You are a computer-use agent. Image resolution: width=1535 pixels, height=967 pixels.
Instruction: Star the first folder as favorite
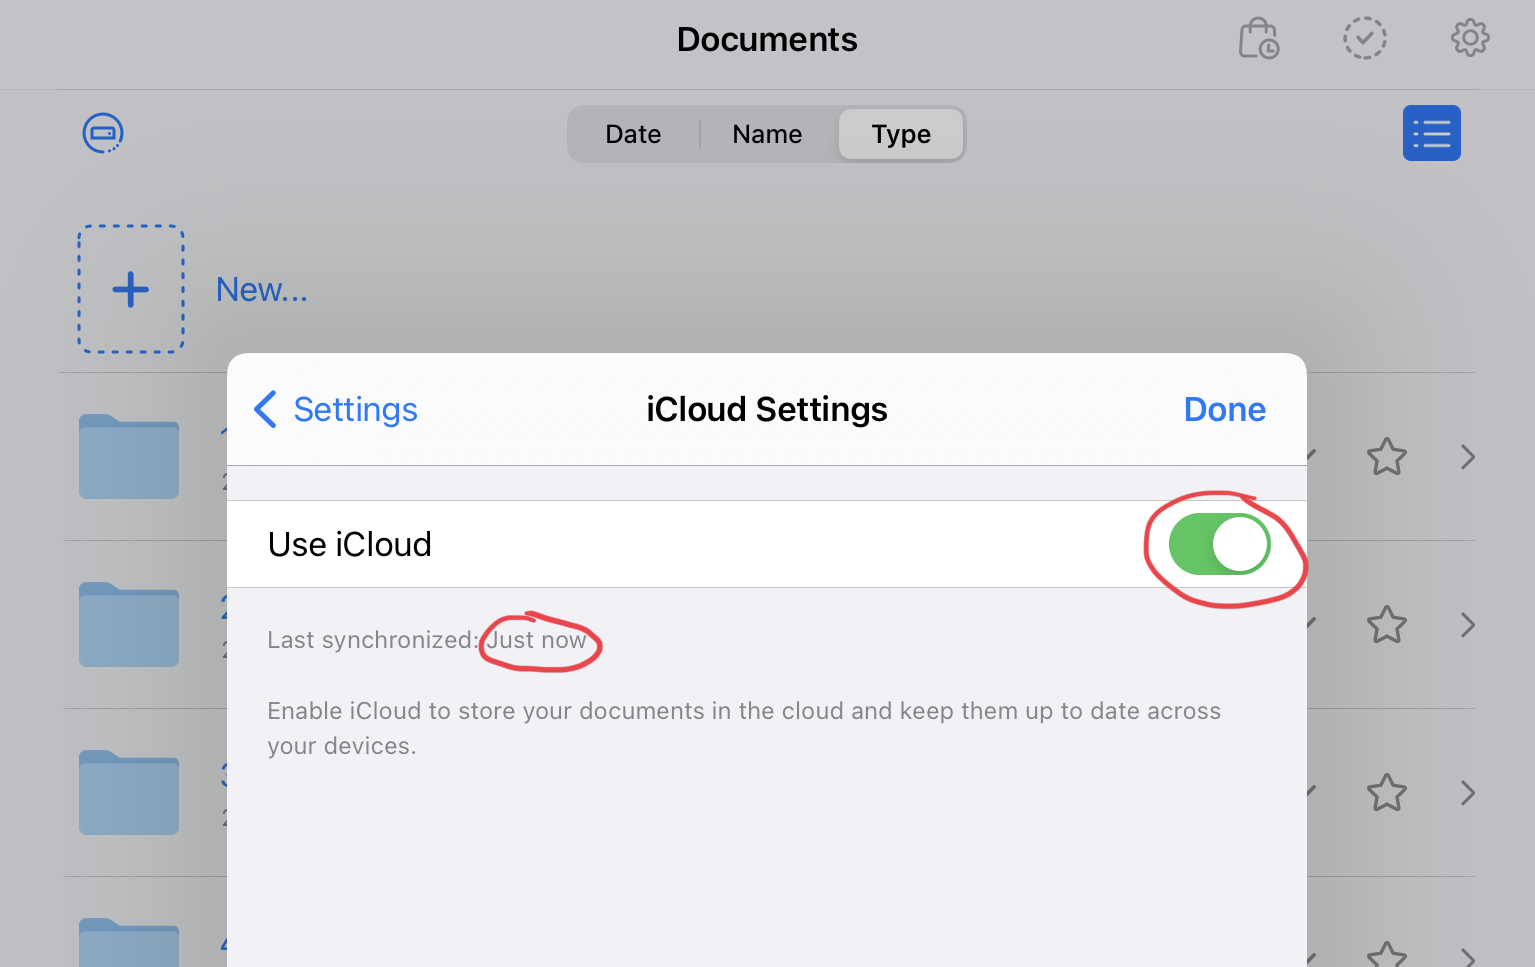(x=1386, y=457)
